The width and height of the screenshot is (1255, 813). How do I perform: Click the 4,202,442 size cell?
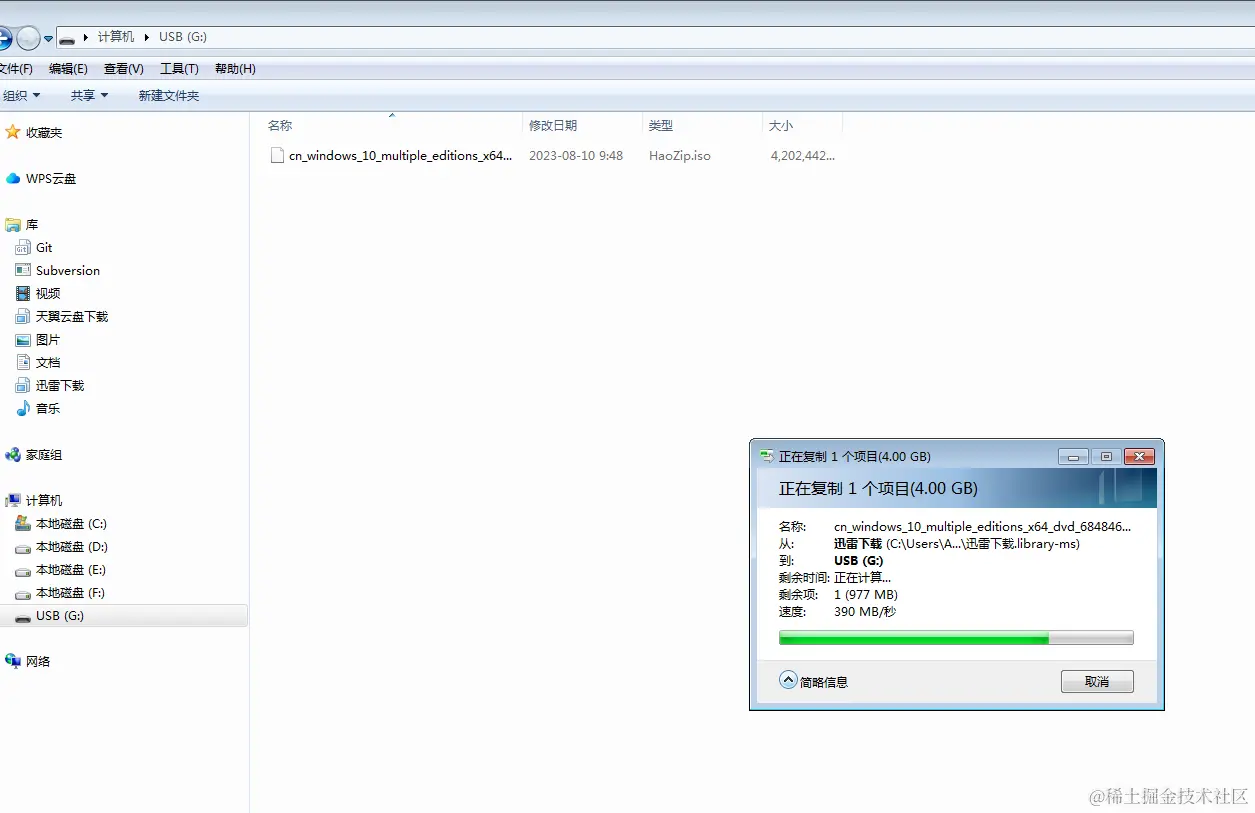point(803,156)
